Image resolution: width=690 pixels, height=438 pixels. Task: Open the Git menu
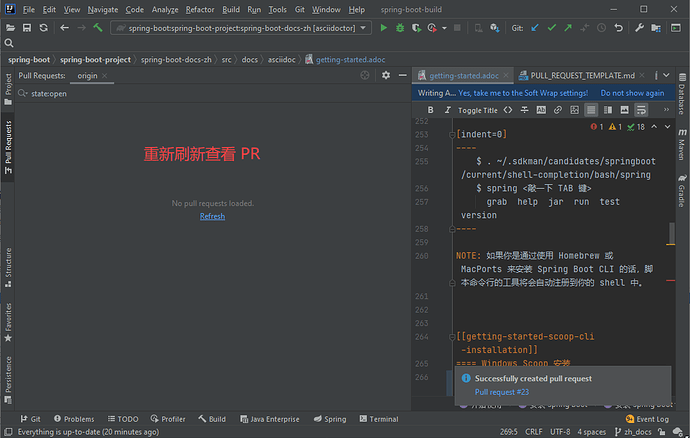[x=300, y=9]
